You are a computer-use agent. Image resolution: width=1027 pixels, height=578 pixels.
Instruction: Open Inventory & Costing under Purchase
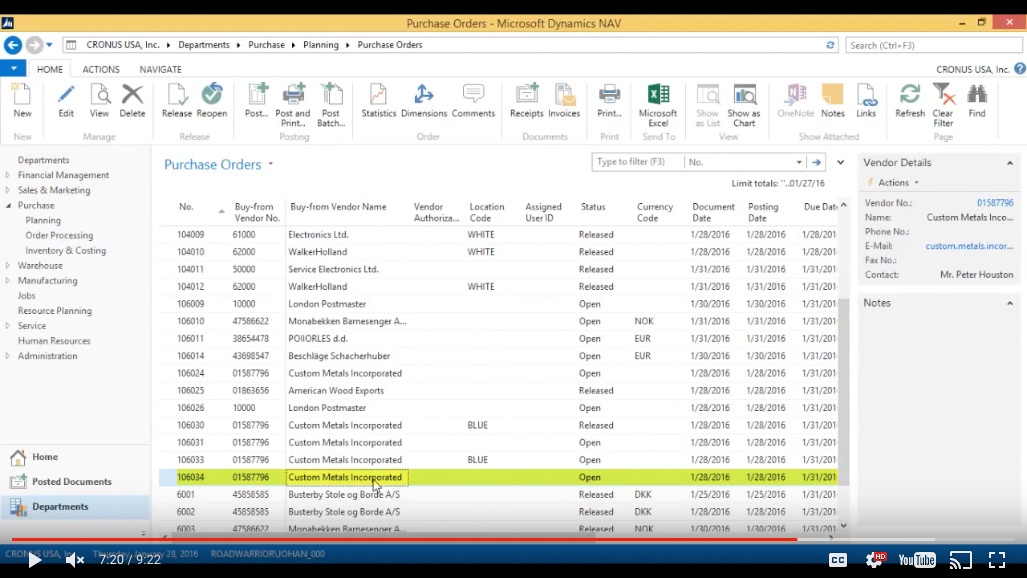pos(65,250)
